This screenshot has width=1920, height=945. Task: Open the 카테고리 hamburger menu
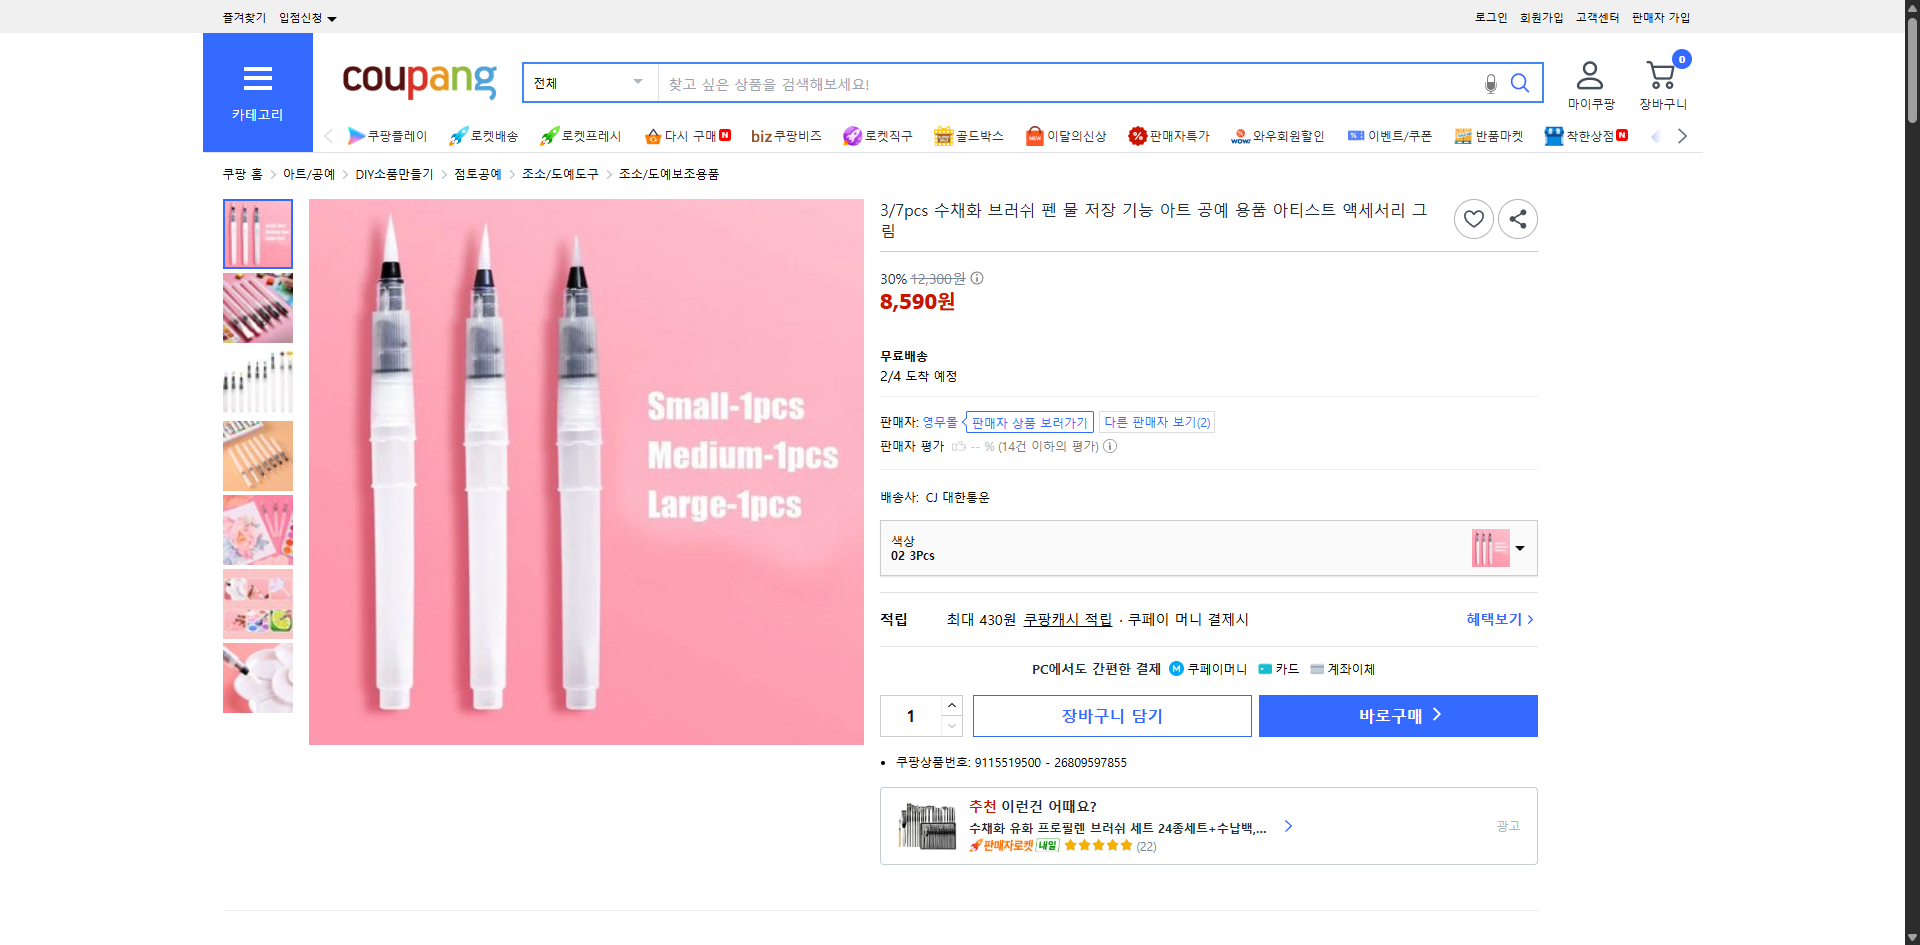pos(257,79)
